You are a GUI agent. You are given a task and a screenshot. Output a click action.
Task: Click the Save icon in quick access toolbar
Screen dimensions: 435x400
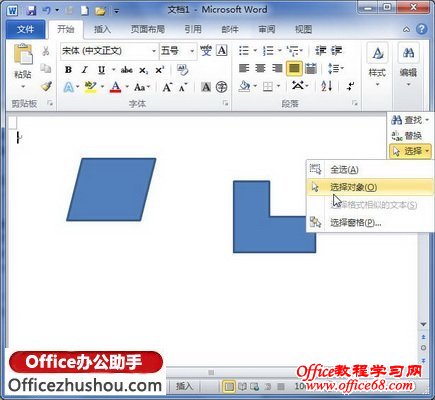pos(31,11)
